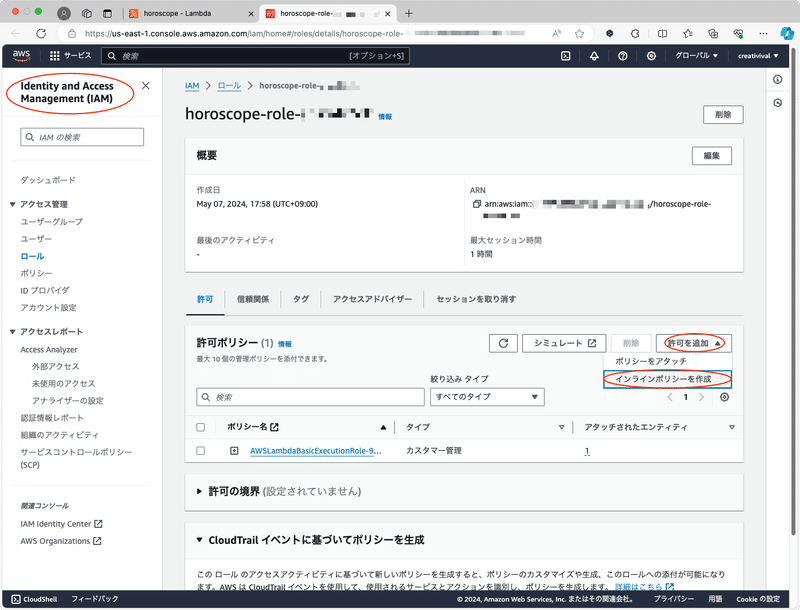The width and height of the screenshot is (800, 610).
Task: Expand the AWSLambdaBasicExecutionRole policy row details
Action: coord(234,451)
